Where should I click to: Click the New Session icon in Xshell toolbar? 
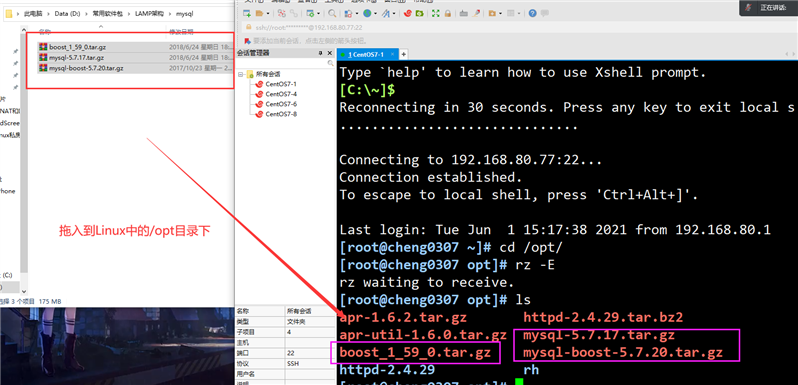tap(246, 13)
